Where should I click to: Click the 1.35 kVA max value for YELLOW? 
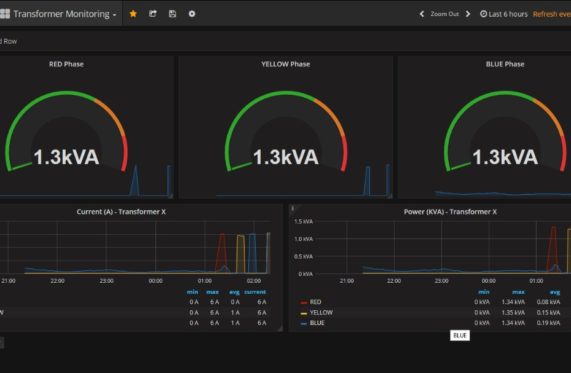point(513,312)
